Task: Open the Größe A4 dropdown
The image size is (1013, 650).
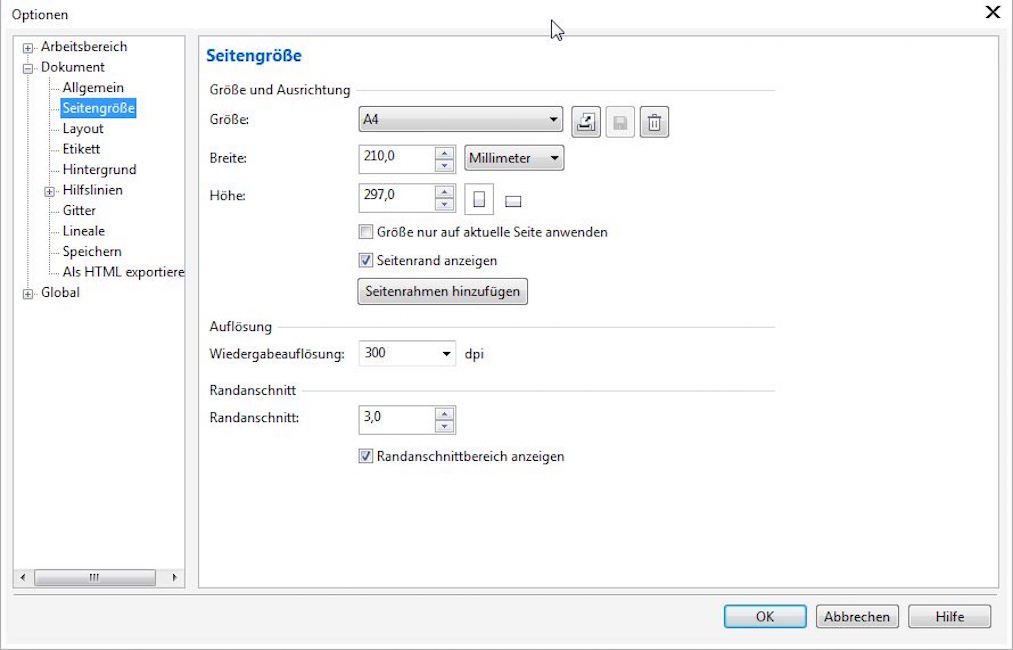Action: [554, 121]
